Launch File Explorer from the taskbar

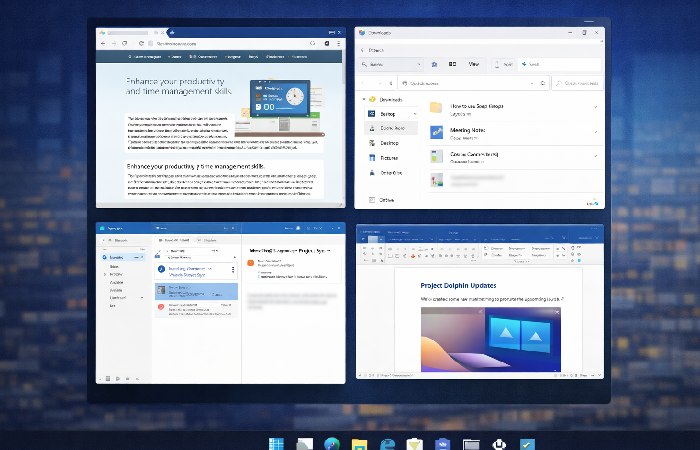coord(359,445)
